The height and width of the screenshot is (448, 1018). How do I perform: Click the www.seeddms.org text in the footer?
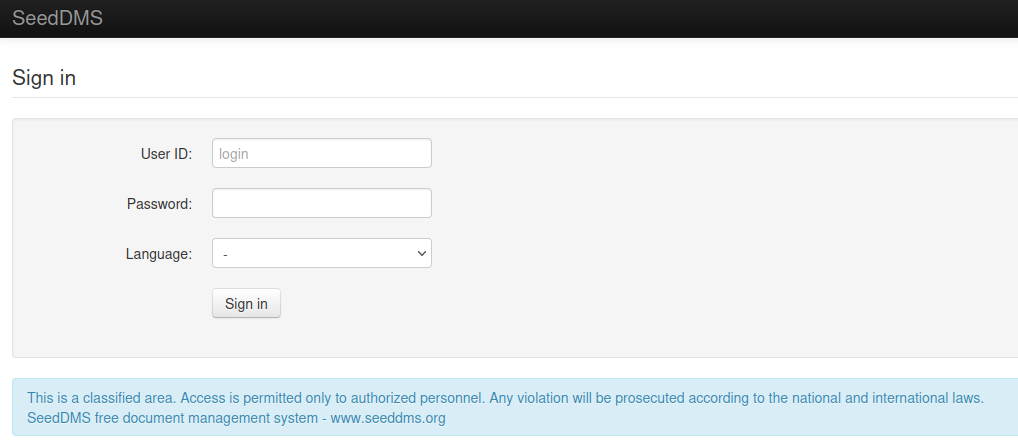point(389,418)
